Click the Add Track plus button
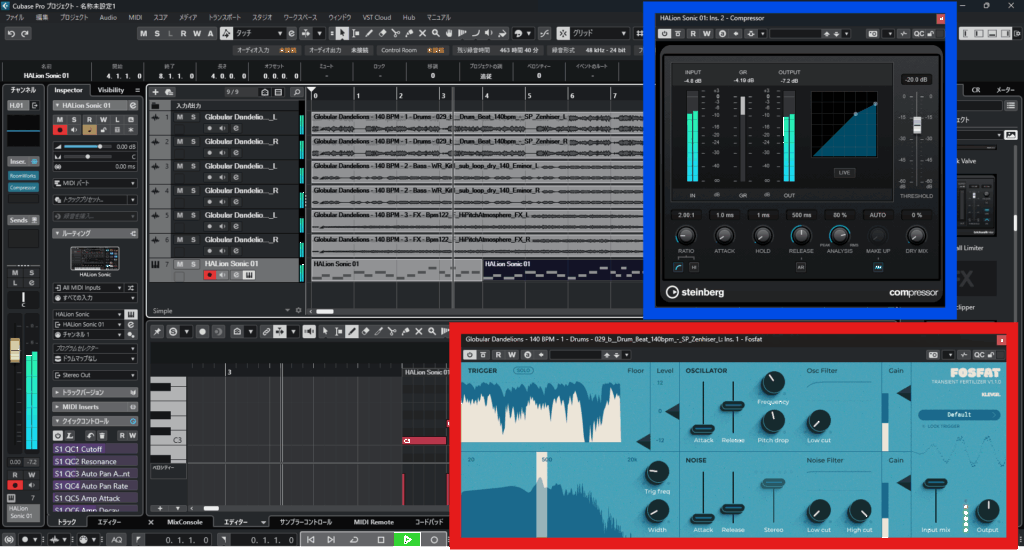The image size is (1024, 550). pos(155,92)
